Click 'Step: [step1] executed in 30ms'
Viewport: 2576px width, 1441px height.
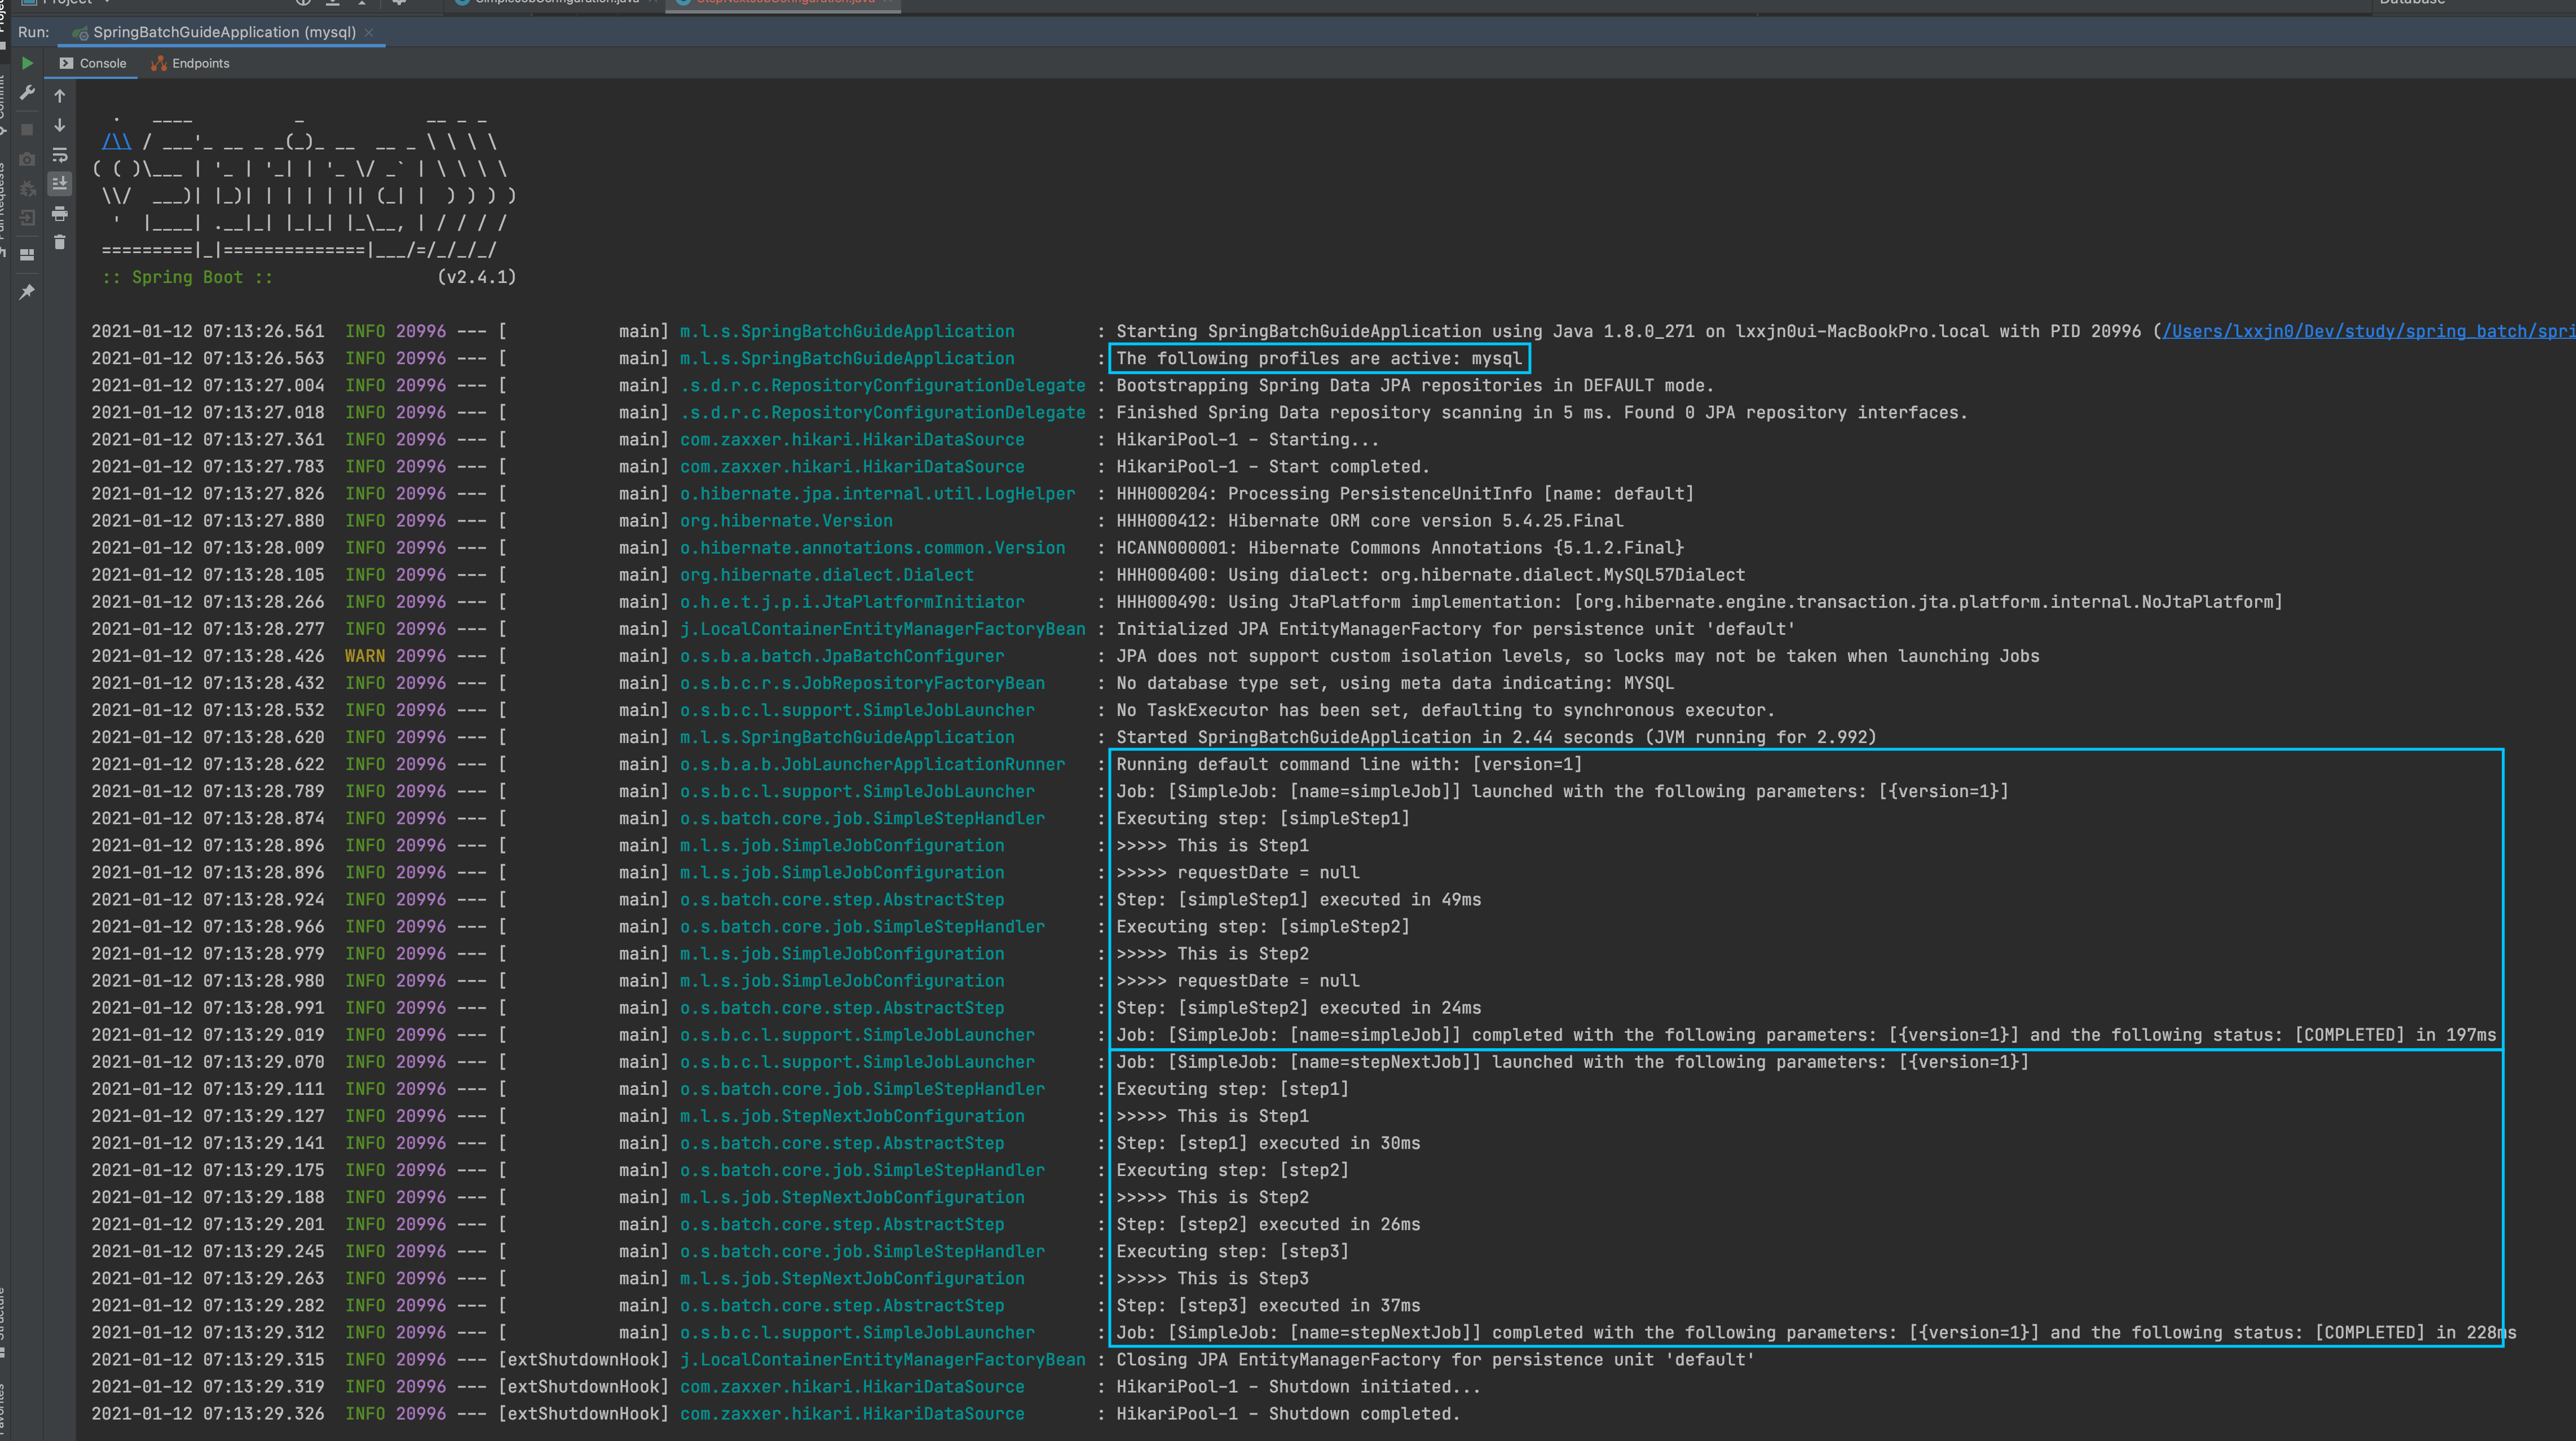tap(1268, 1143)
